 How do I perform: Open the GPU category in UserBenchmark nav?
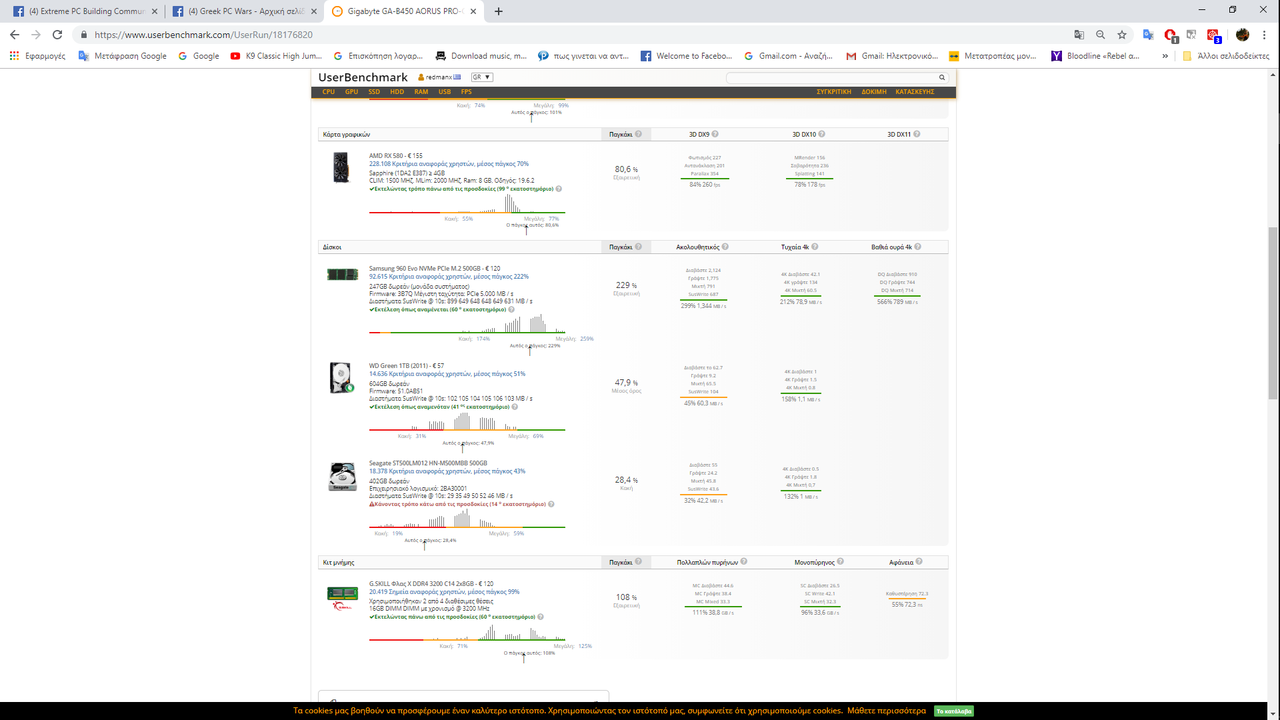351,92
